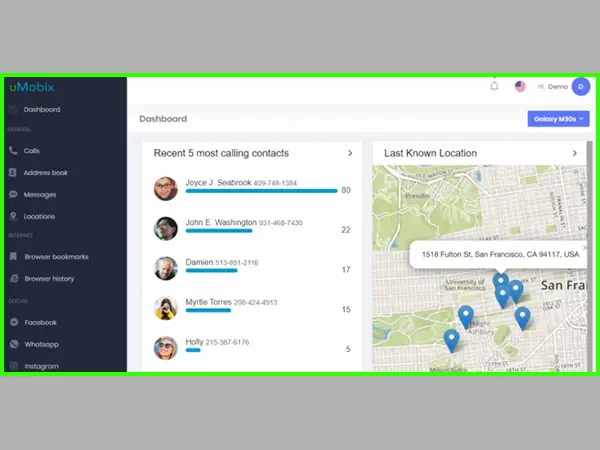Click the Browser history icon
Image resolution: width=600 pixels, height=450 pixels.
tap(14, 279)
